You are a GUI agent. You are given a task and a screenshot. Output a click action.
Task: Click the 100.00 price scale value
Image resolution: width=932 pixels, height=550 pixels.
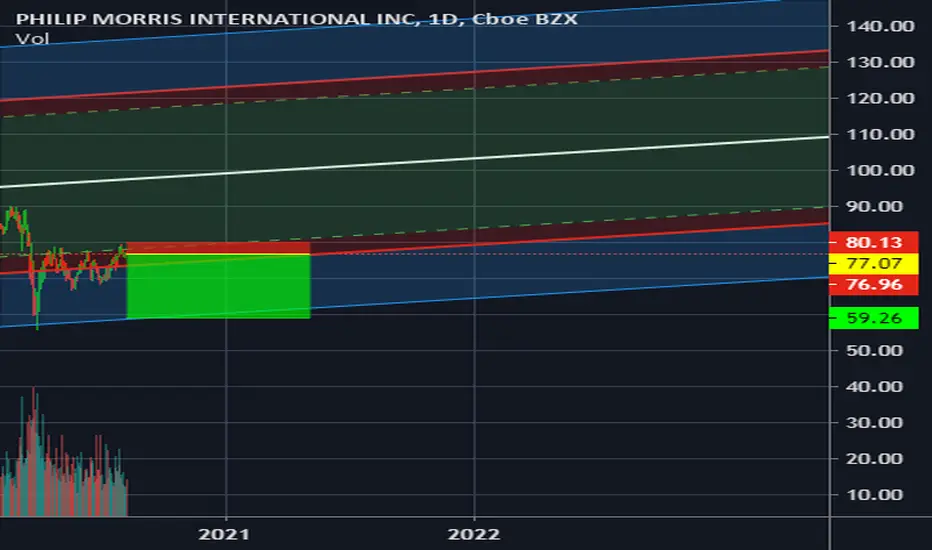880,170
